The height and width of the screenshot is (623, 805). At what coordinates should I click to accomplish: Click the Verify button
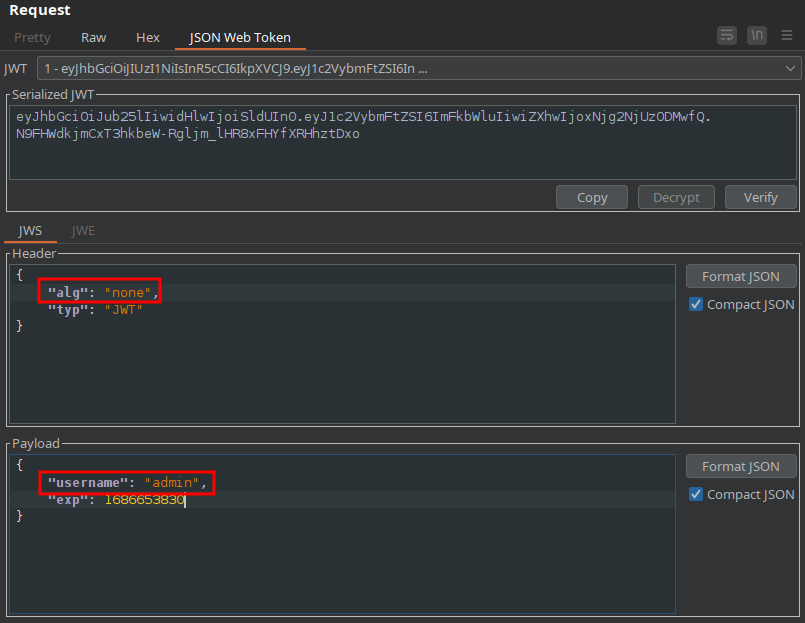click(760, 197)
